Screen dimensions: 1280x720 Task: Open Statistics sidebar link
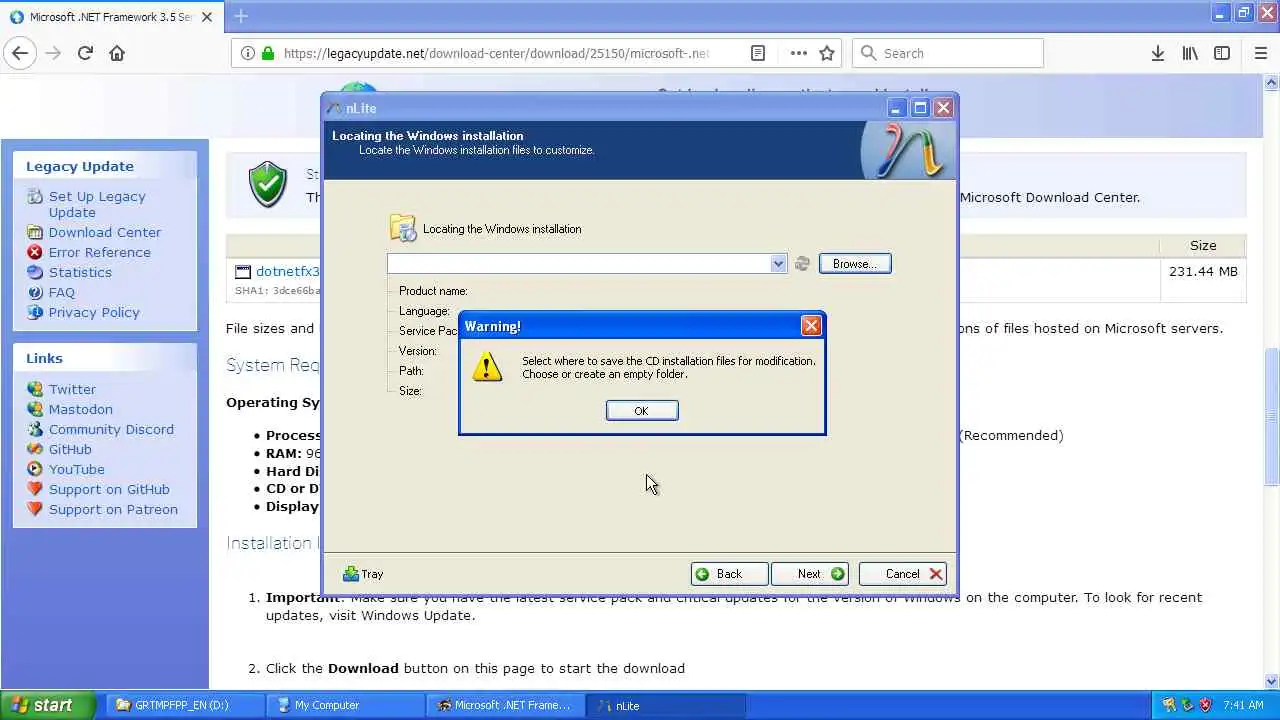click(80, 272)
